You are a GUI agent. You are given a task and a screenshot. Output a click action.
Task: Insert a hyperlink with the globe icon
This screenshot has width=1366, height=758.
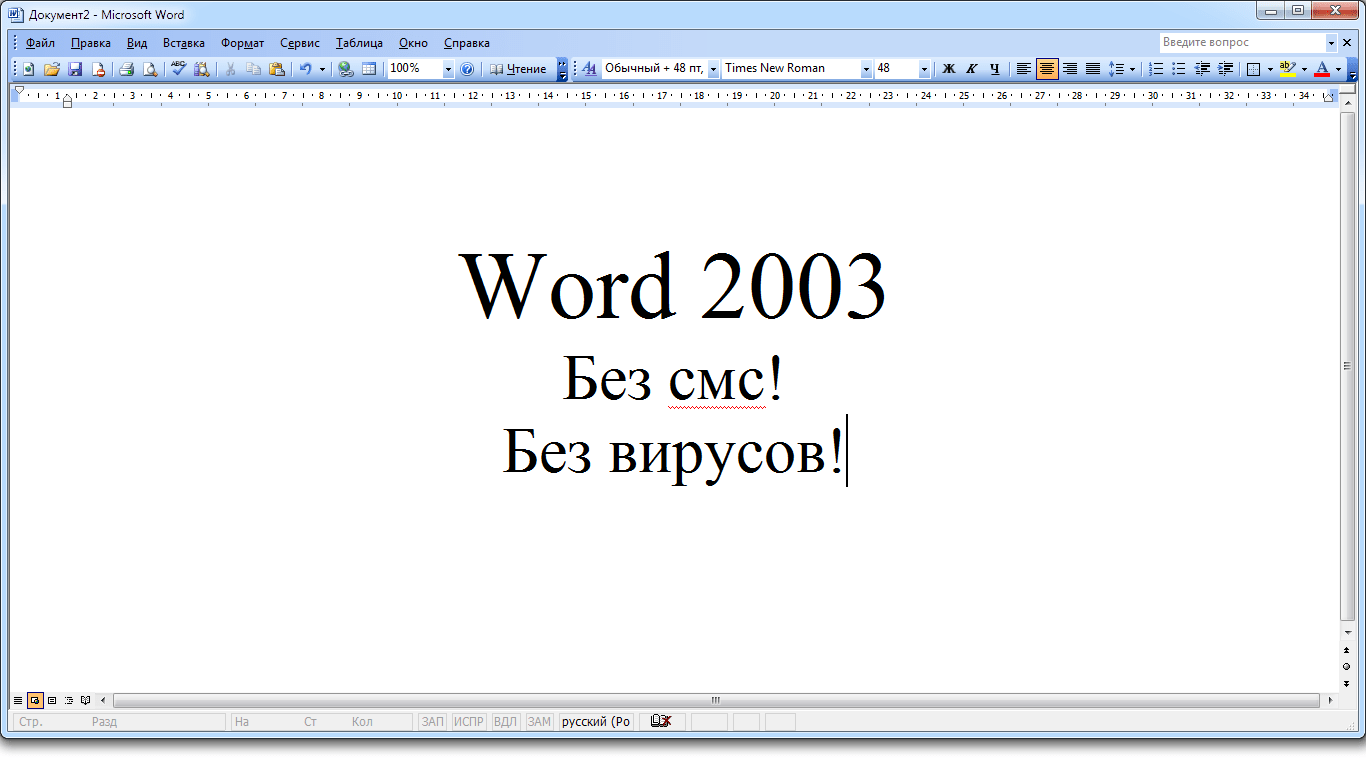(x=346, y=69)
